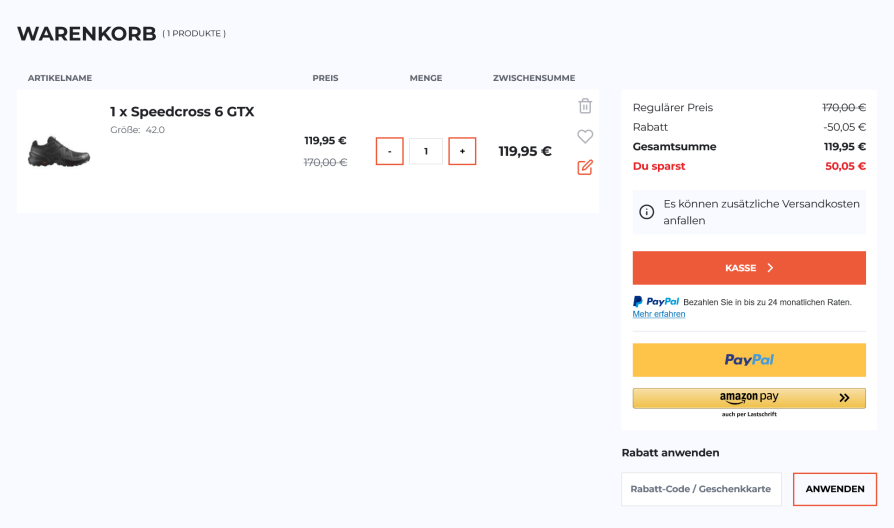894x528 pixels.
Task: Click the ZWISCHENSUMME column header
Action: pos(534,78)
